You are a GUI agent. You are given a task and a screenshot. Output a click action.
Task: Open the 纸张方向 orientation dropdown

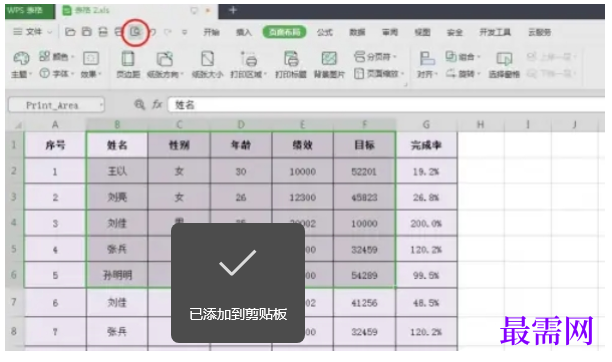pos(165,64)
